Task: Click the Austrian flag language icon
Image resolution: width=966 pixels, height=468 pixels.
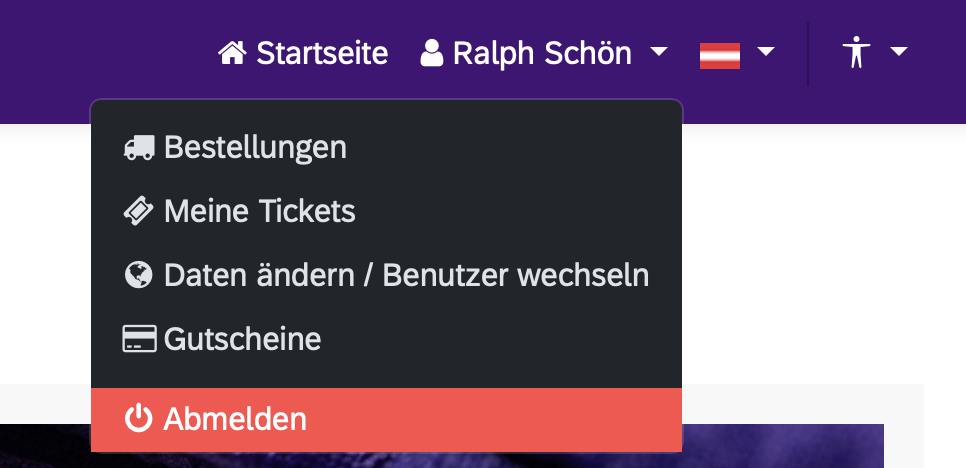Action: tap(720, 54)
